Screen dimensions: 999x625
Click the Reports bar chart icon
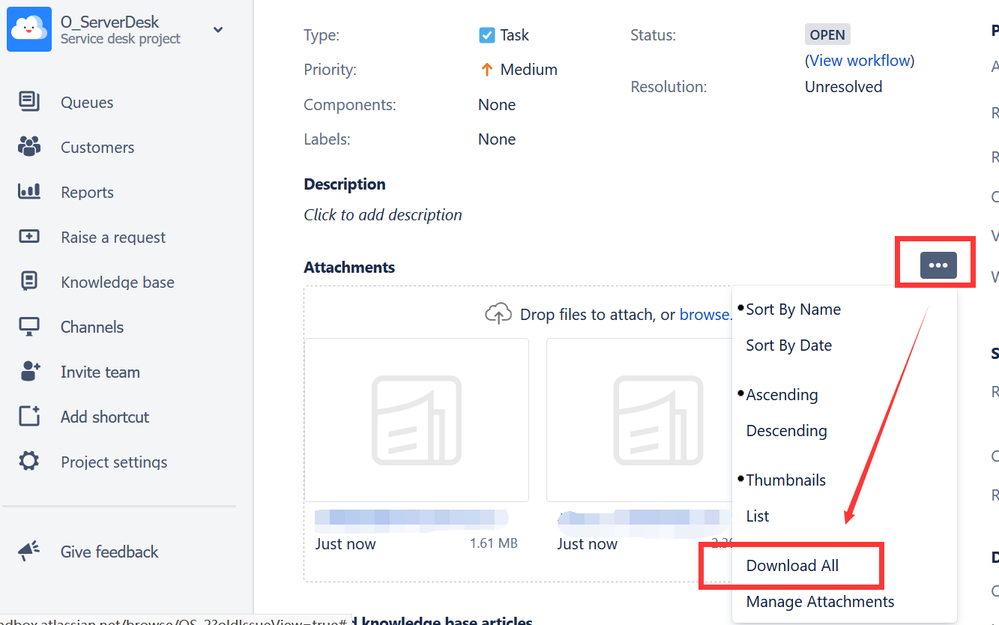click(x=29, y=191)
